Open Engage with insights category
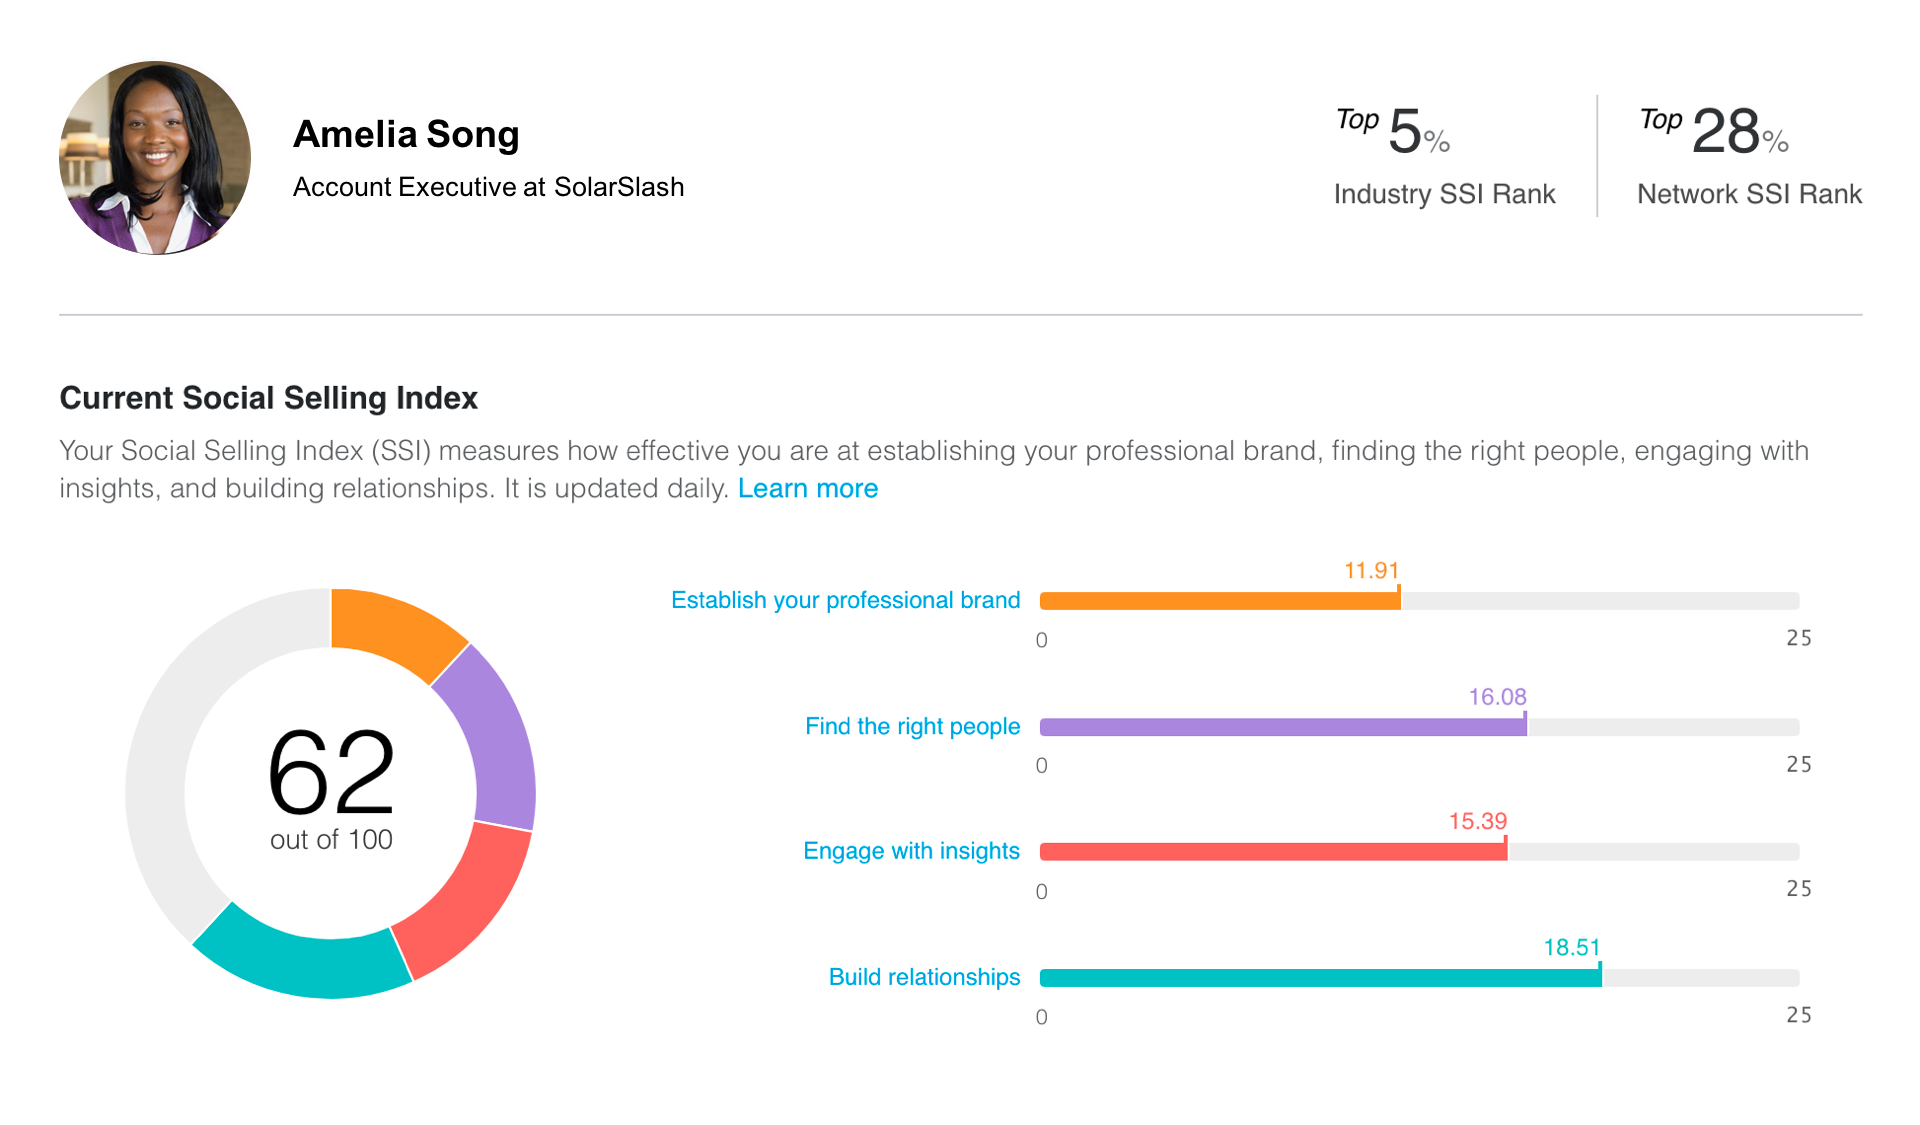Screen dimensions: 1920x1125 (911, 851)
